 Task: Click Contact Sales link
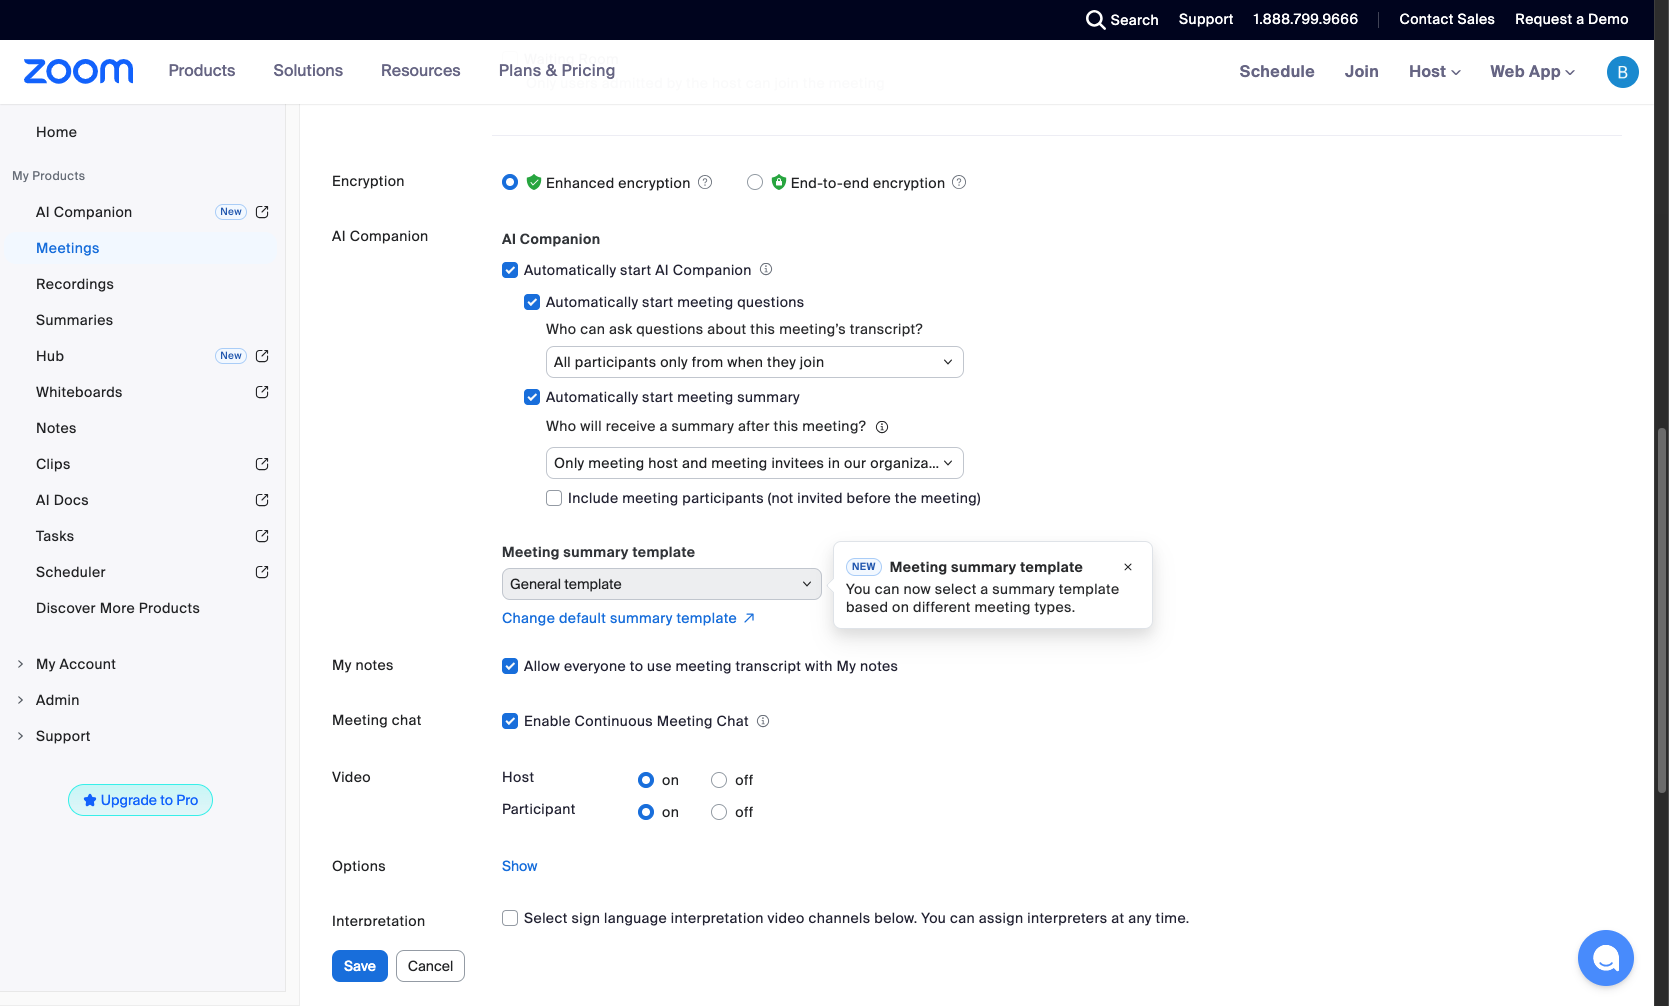pyautogui.click(x=1446, y=19)
